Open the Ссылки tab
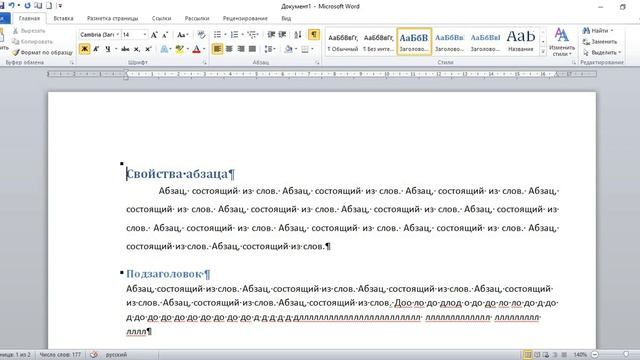The height and width of the screenshot is (360, 640). point(161,18)
